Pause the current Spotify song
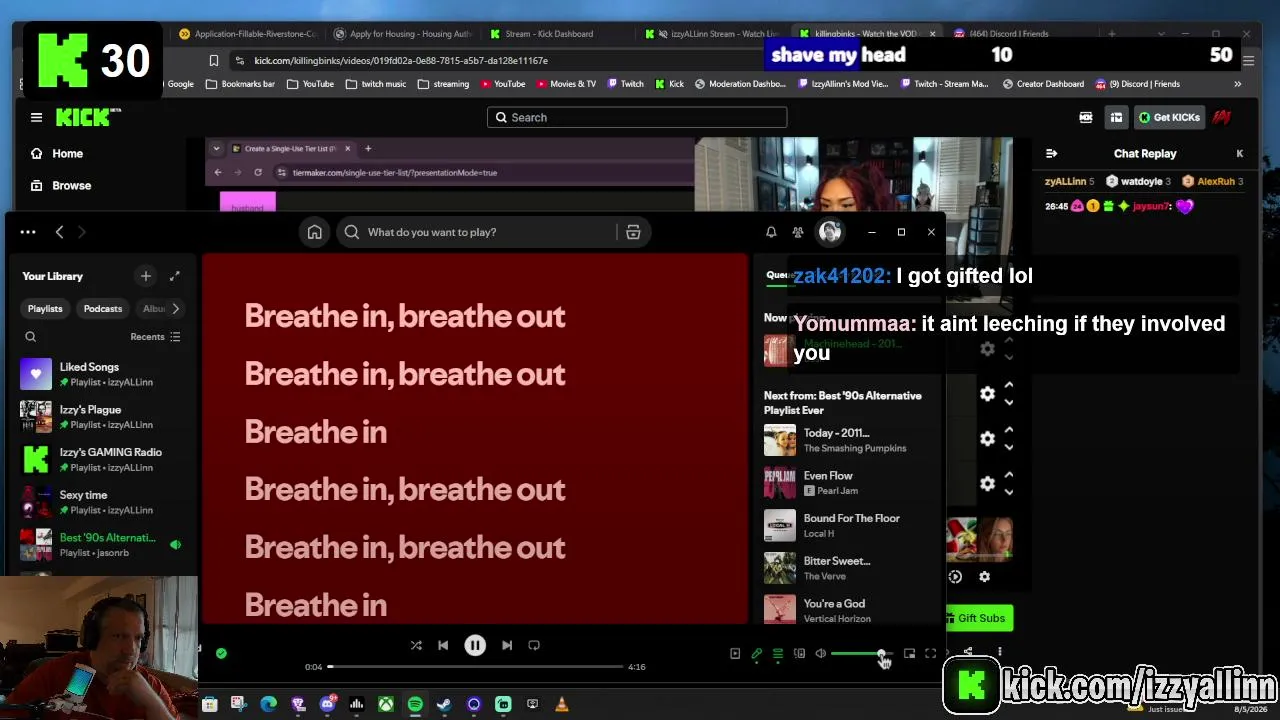This screenshot has width=1280, height=720. coord(475,646)
